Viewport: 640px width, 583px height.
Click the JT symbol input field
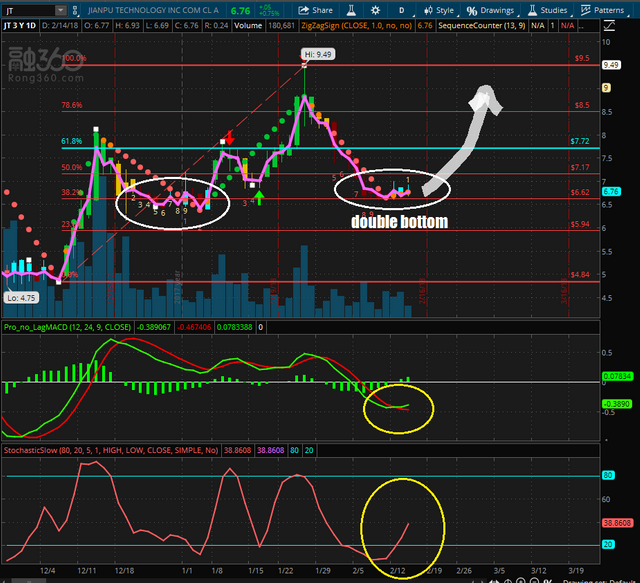pyautogui.click(x=28, y=10)
